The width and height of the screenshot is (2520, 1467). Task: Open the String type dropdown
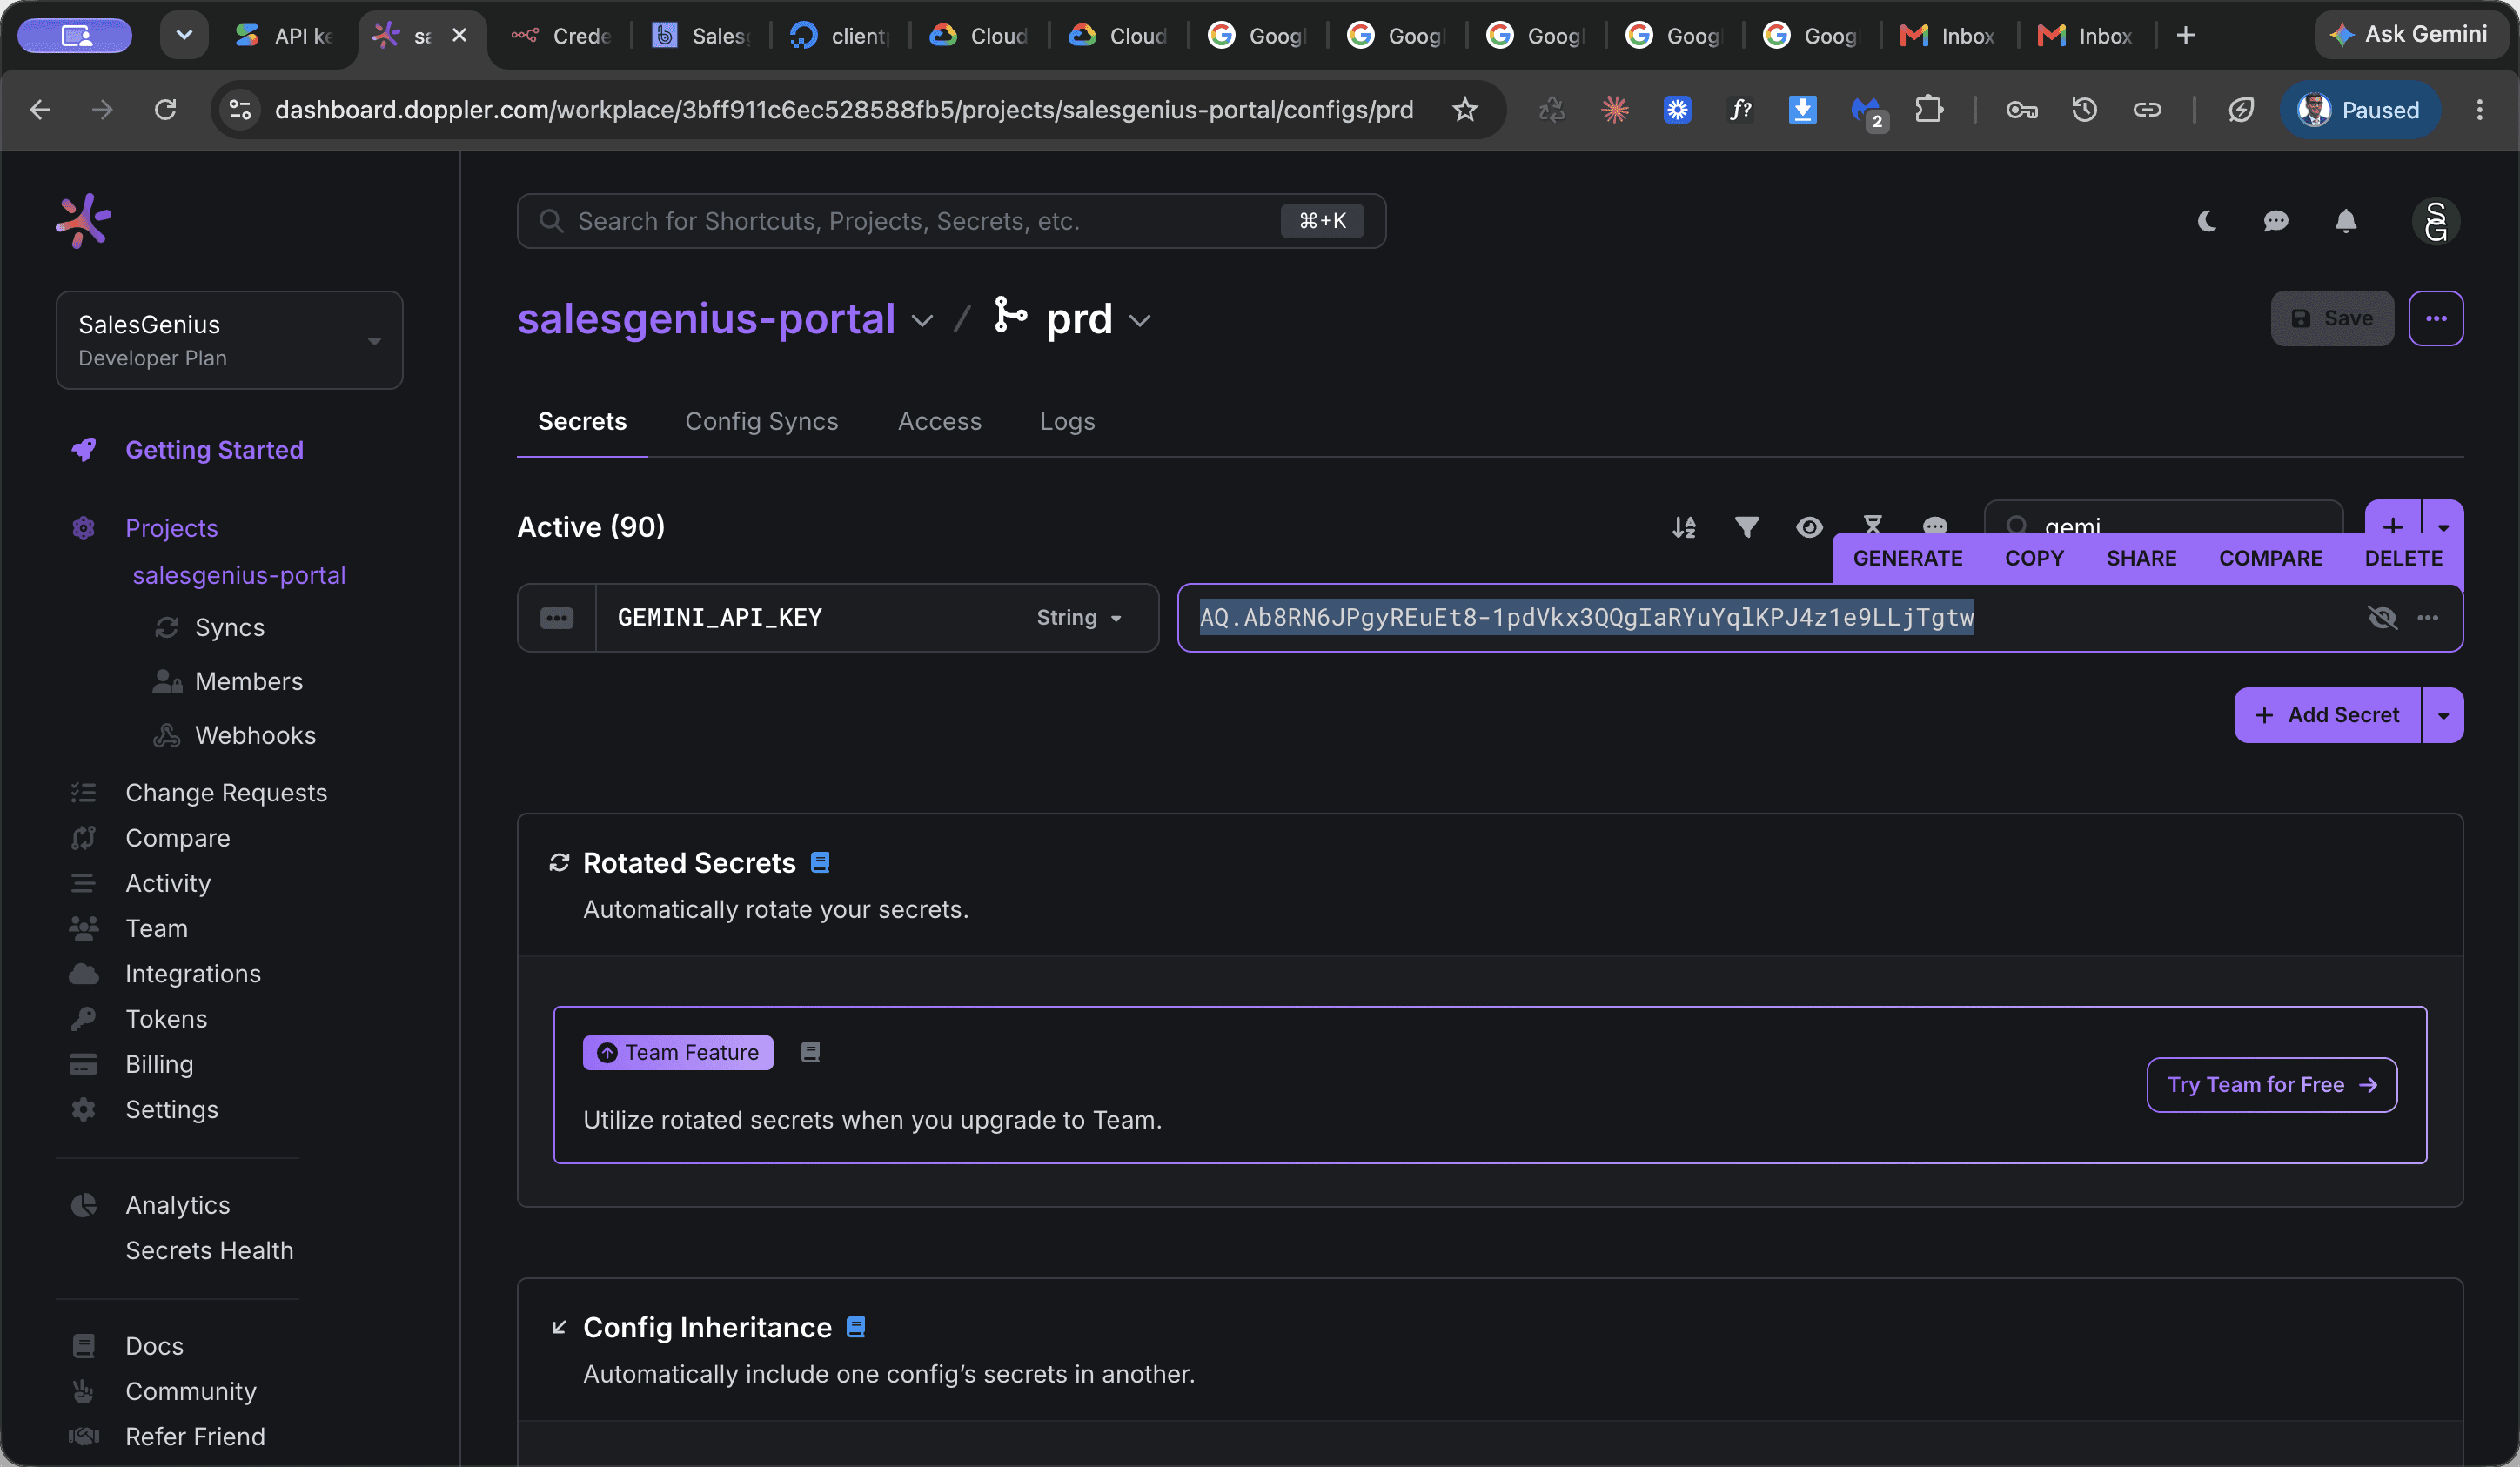[1079, 618]
